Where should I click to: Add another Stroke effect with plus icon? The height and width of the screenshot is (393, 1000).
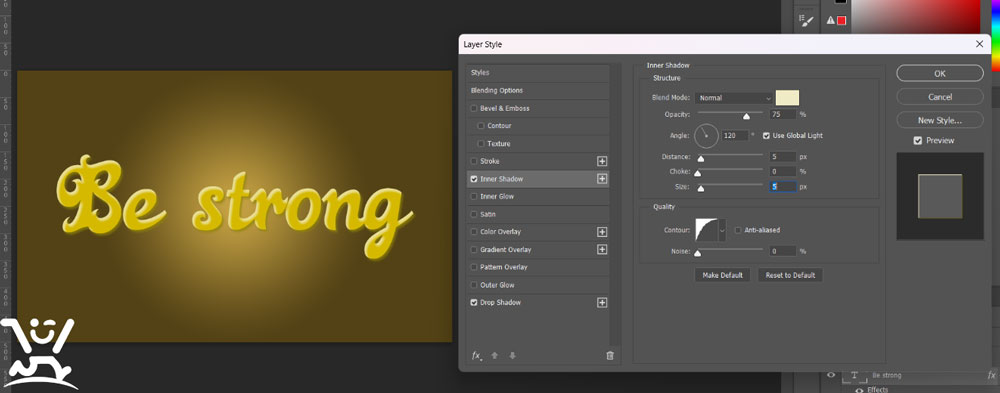[x=601, y=161]
